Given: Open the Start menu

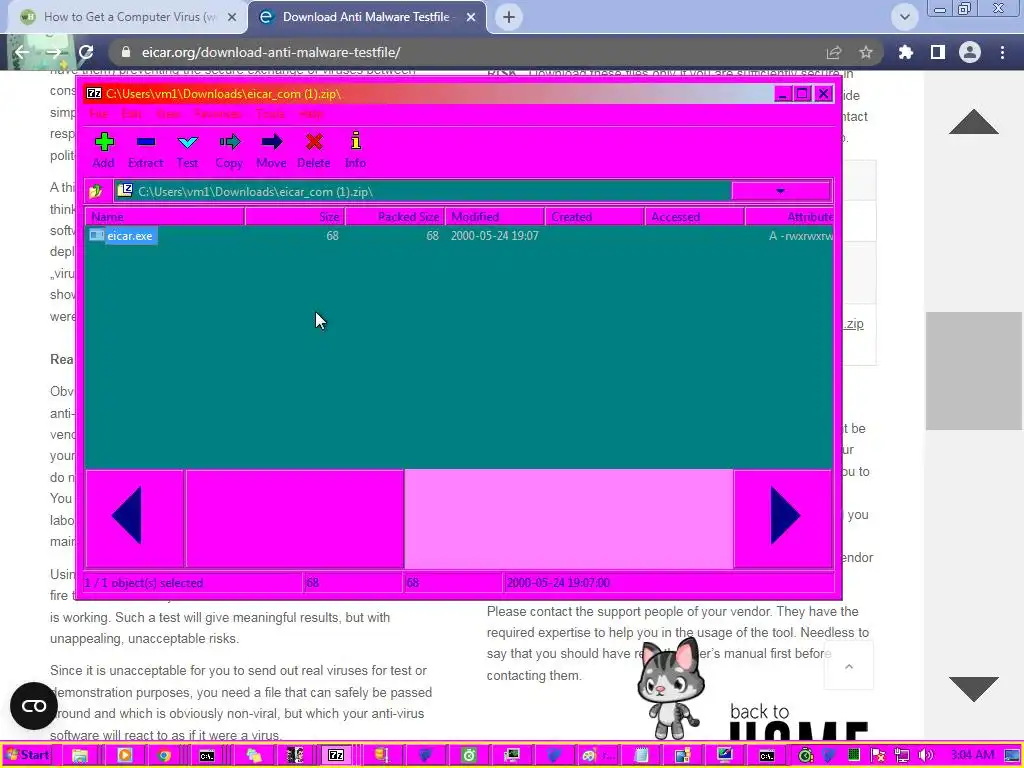Looking at the screenshot, I should pos(27,755).
